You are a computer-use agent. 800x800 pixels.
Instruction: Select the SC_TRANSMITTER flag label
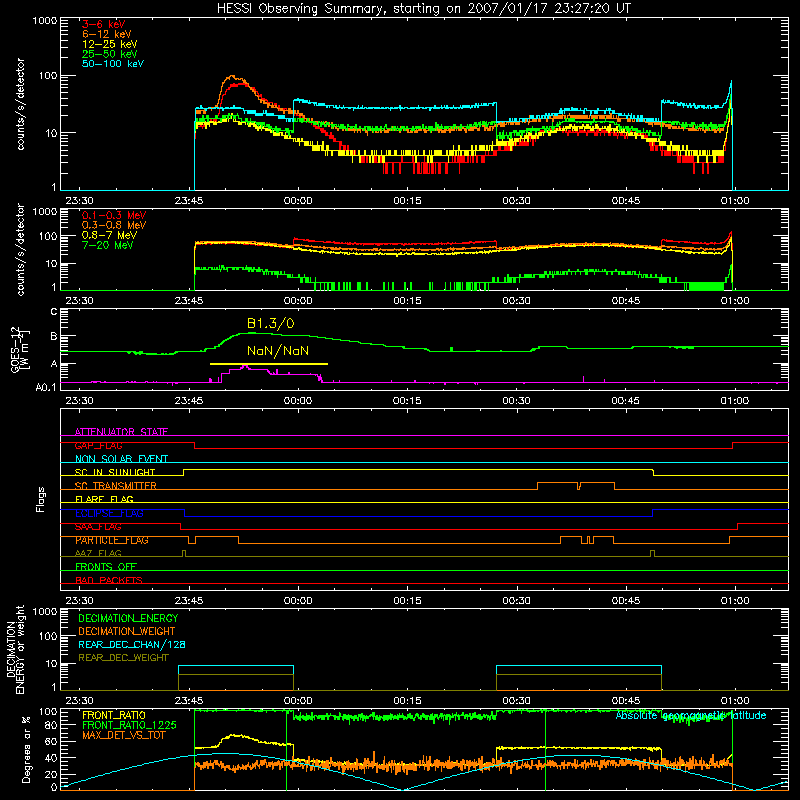[x=116, y=486]
